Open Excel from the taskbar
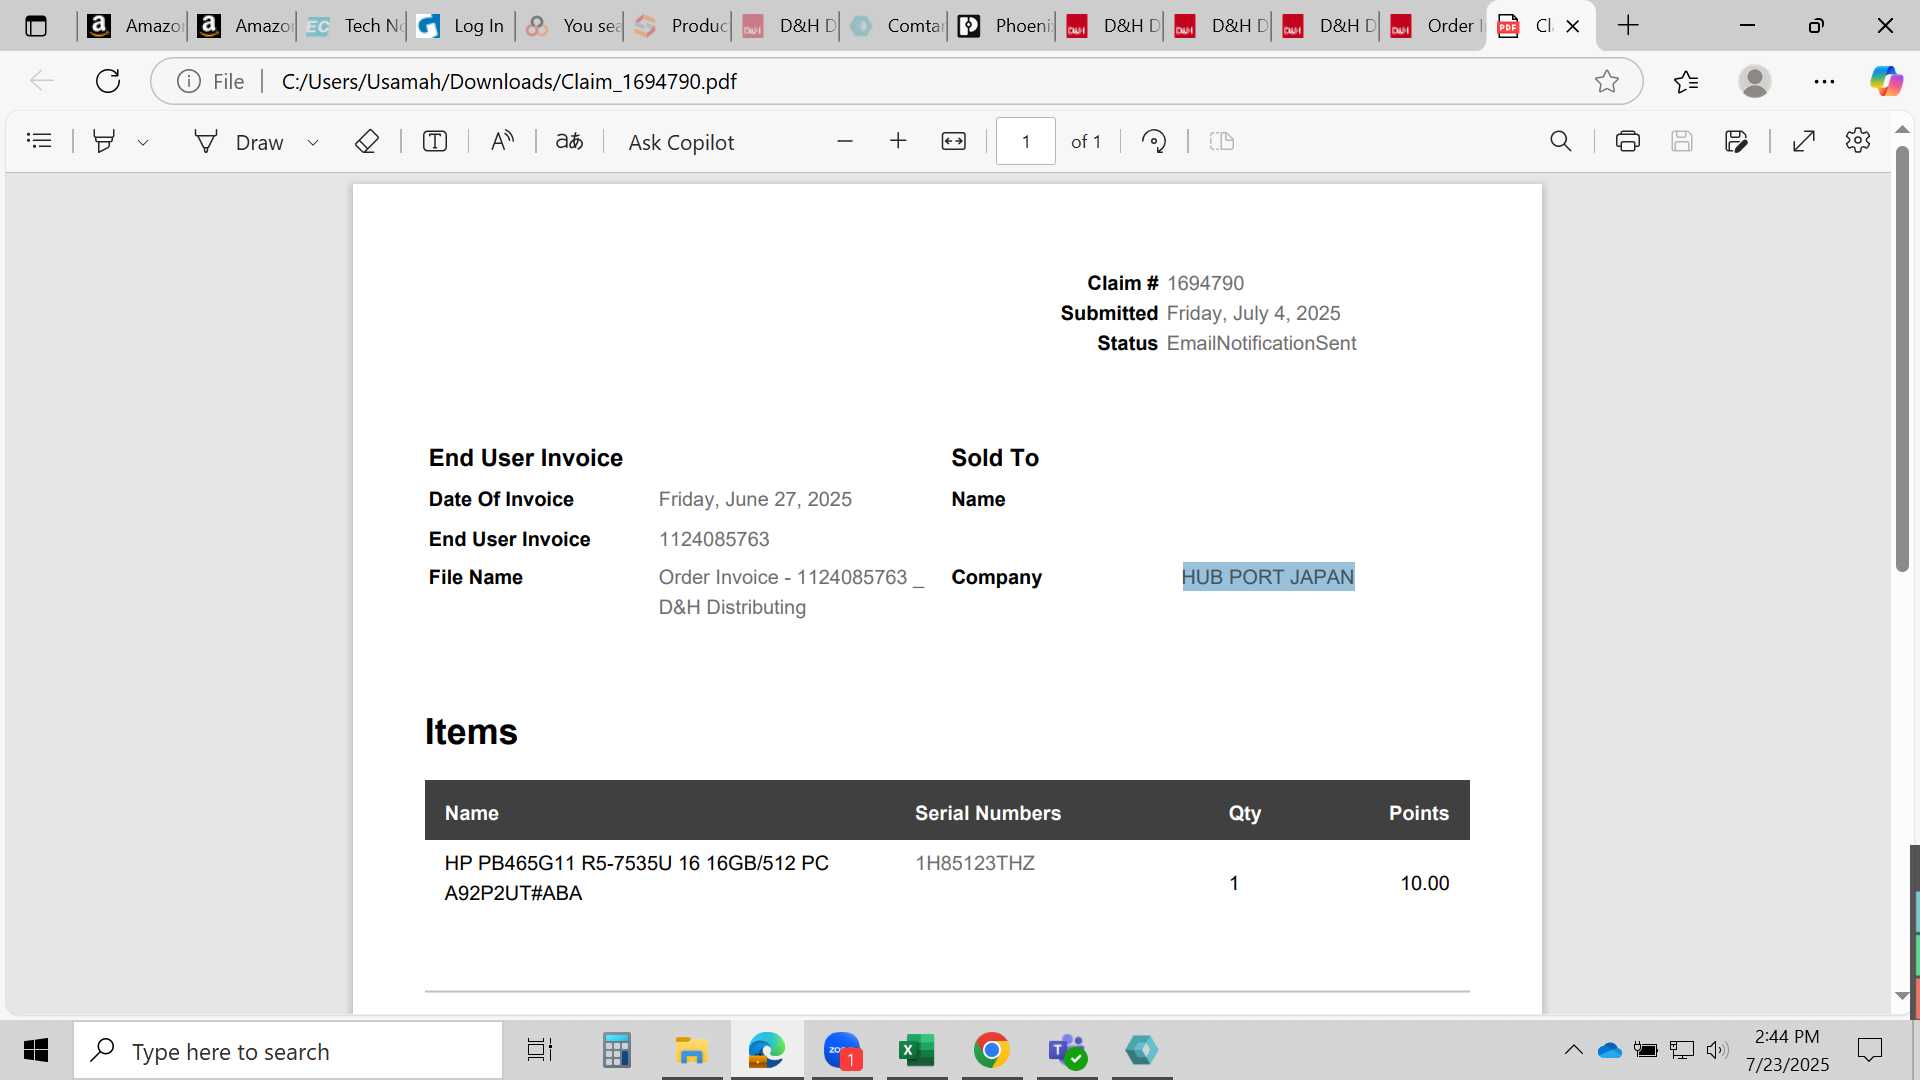 click(x=916, y=1050)
